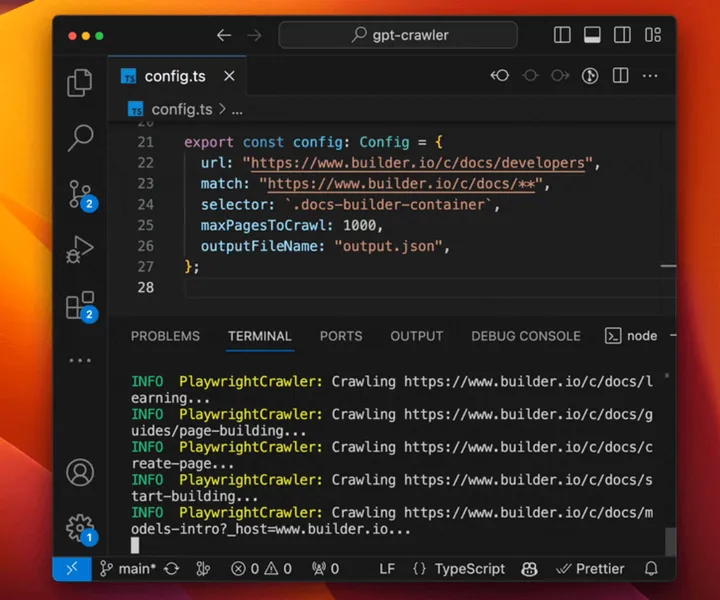Image resolution: width=720 pixels, height=600 pixels.
Task: Toggle the bottom panel layout button
Action: (592, 35)
